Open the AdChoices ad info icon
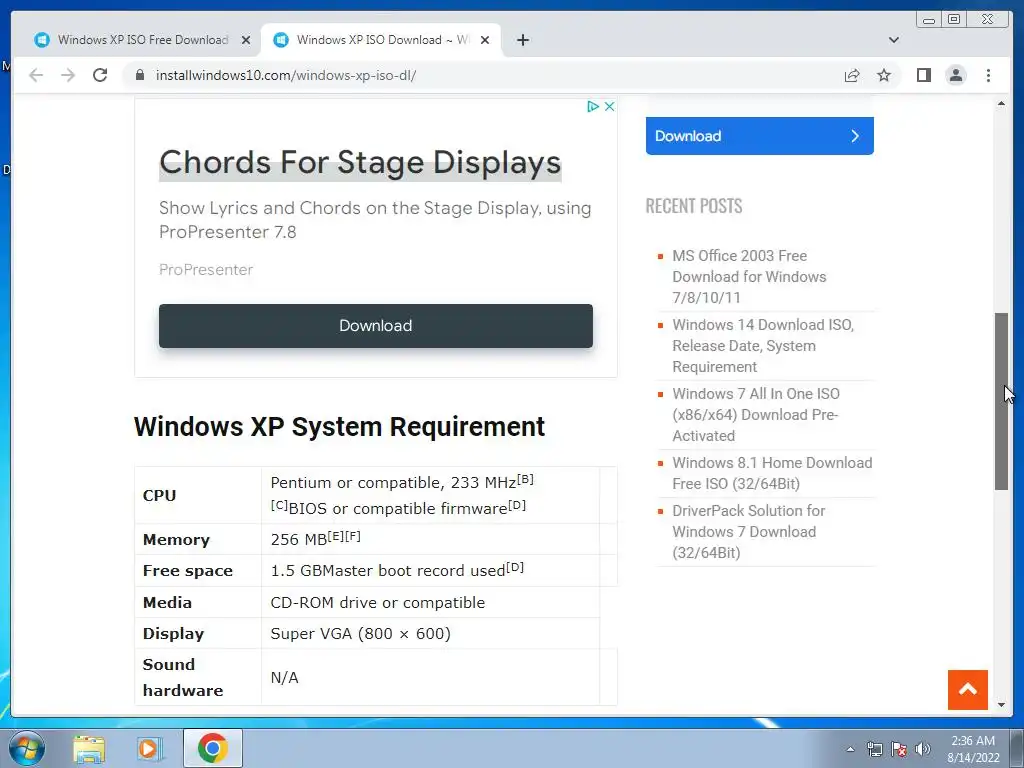 tap(592, 106)
